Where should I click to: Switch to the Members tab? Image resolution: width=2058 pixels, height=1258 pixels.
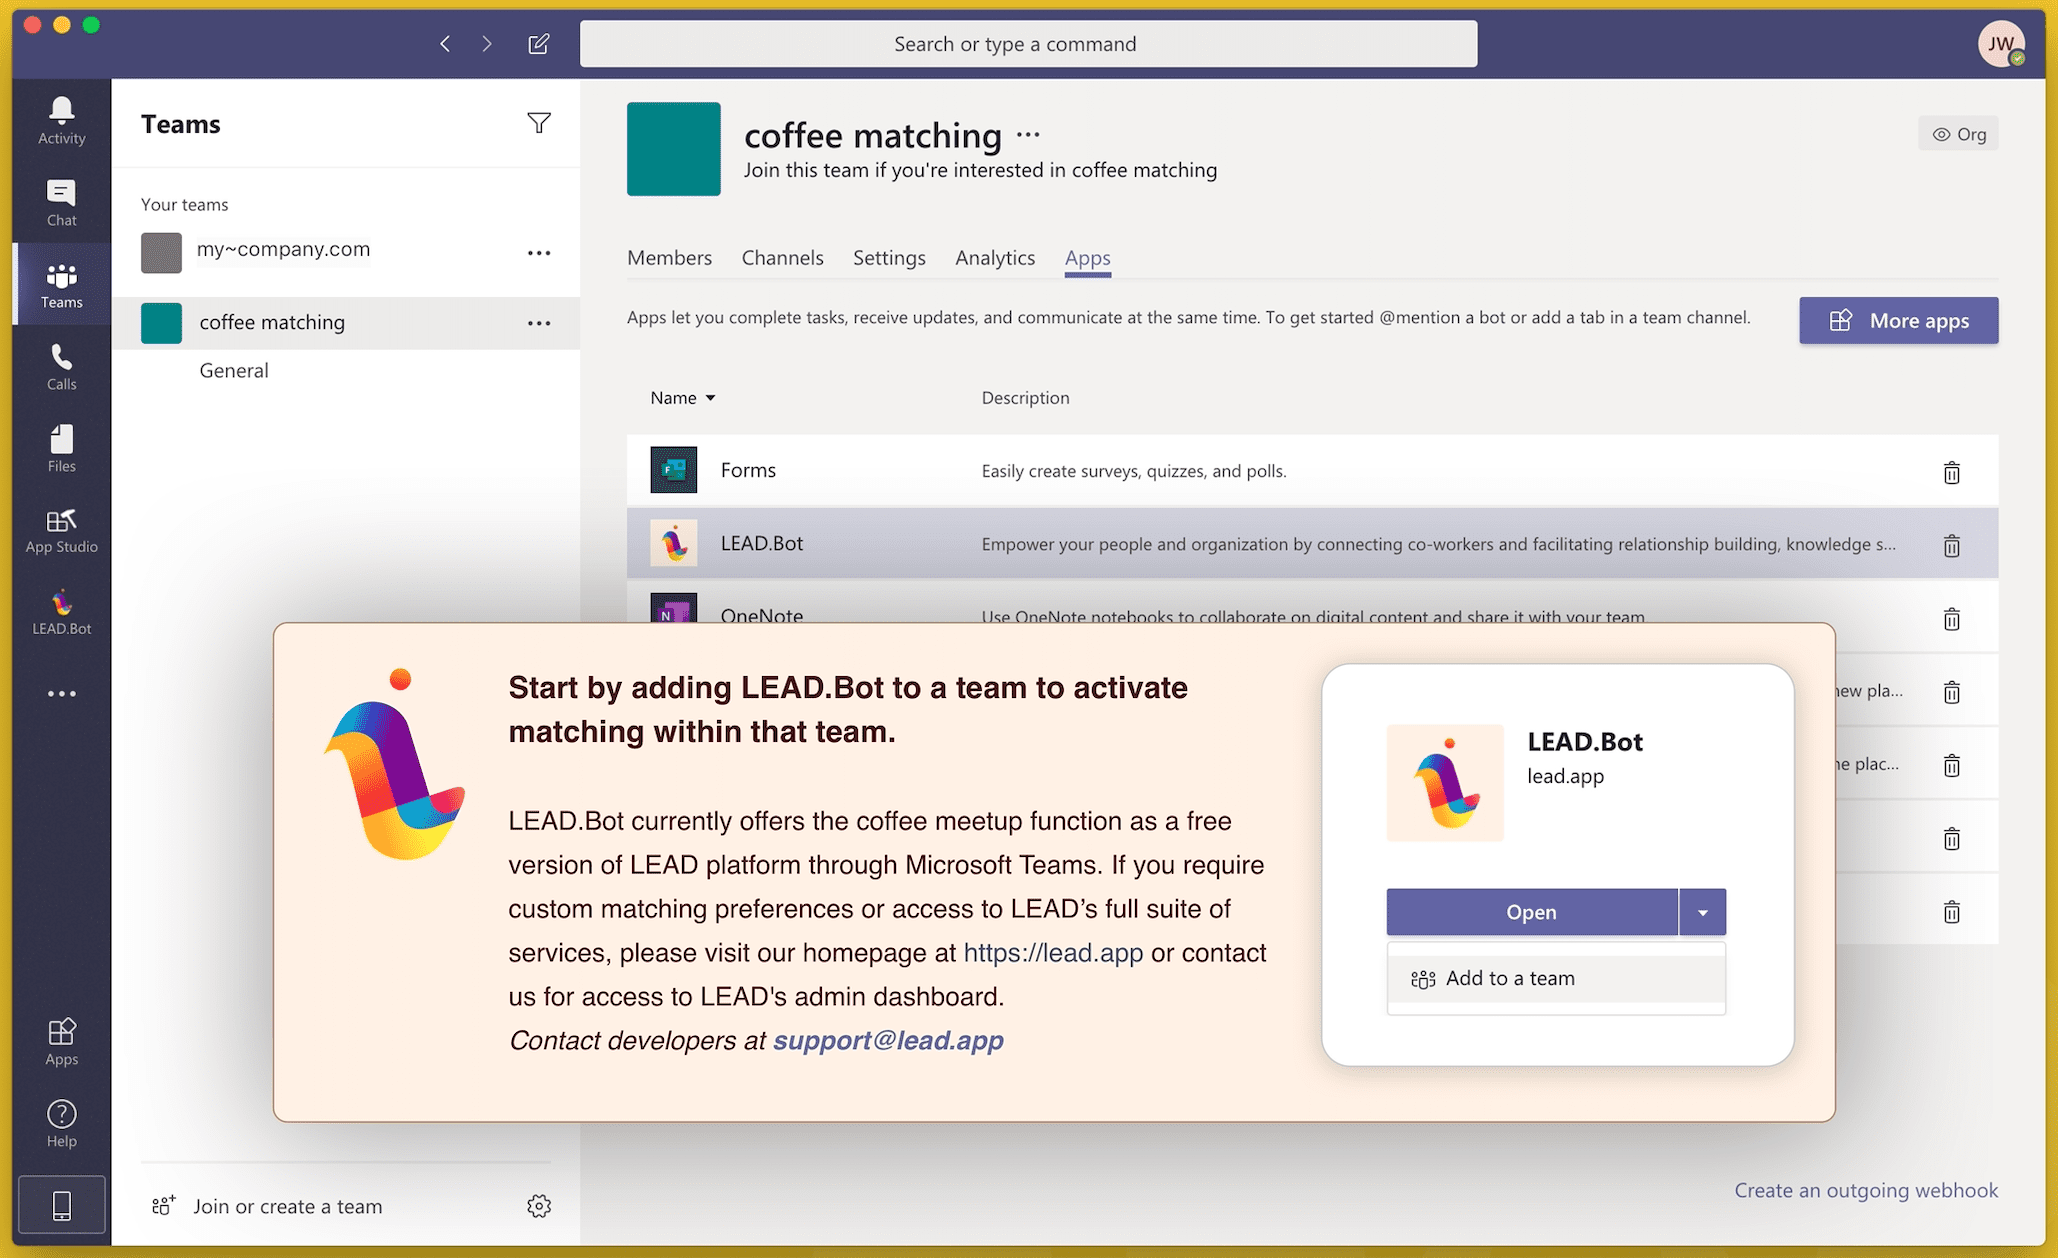tap(669, 258)
